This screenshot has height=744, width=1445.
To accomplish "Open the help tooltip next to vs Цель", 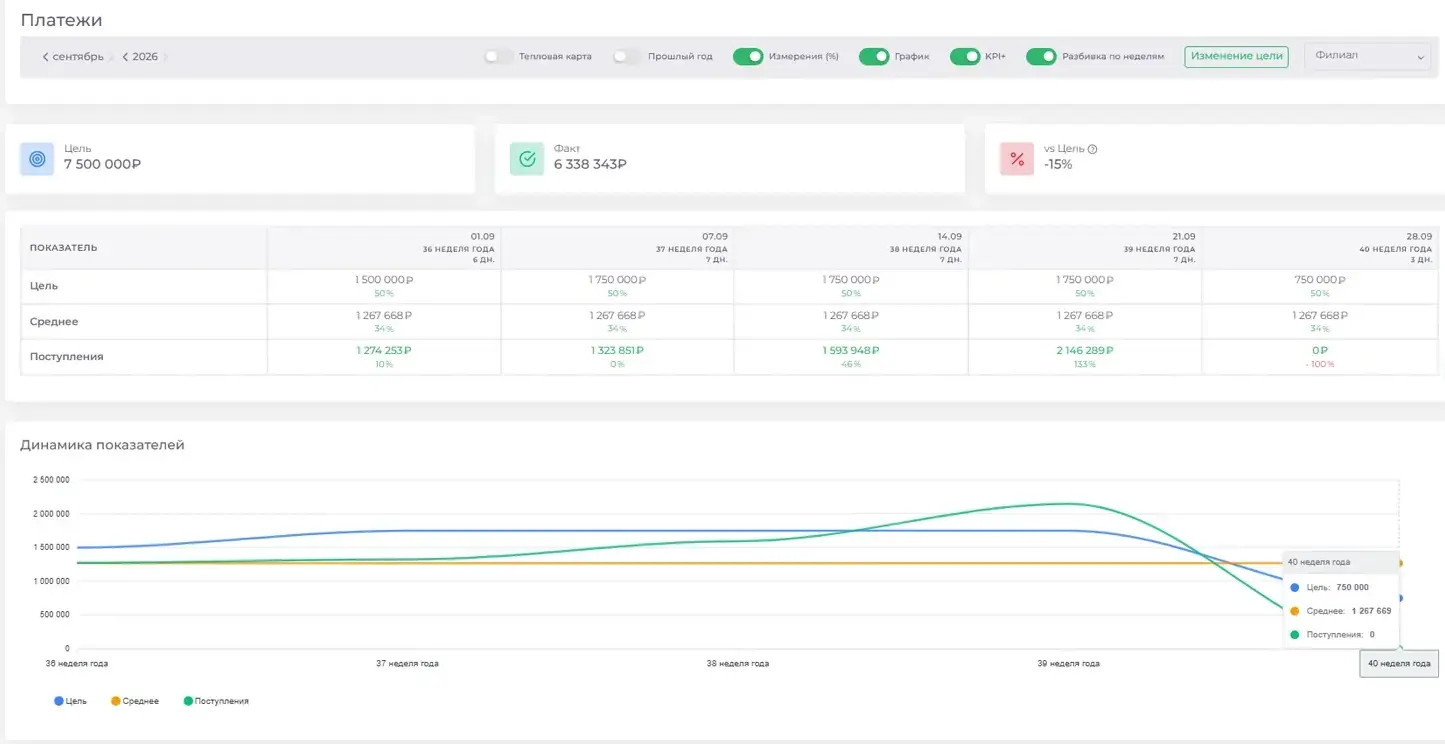I will pyautogui.click(x=1092, y=149).
